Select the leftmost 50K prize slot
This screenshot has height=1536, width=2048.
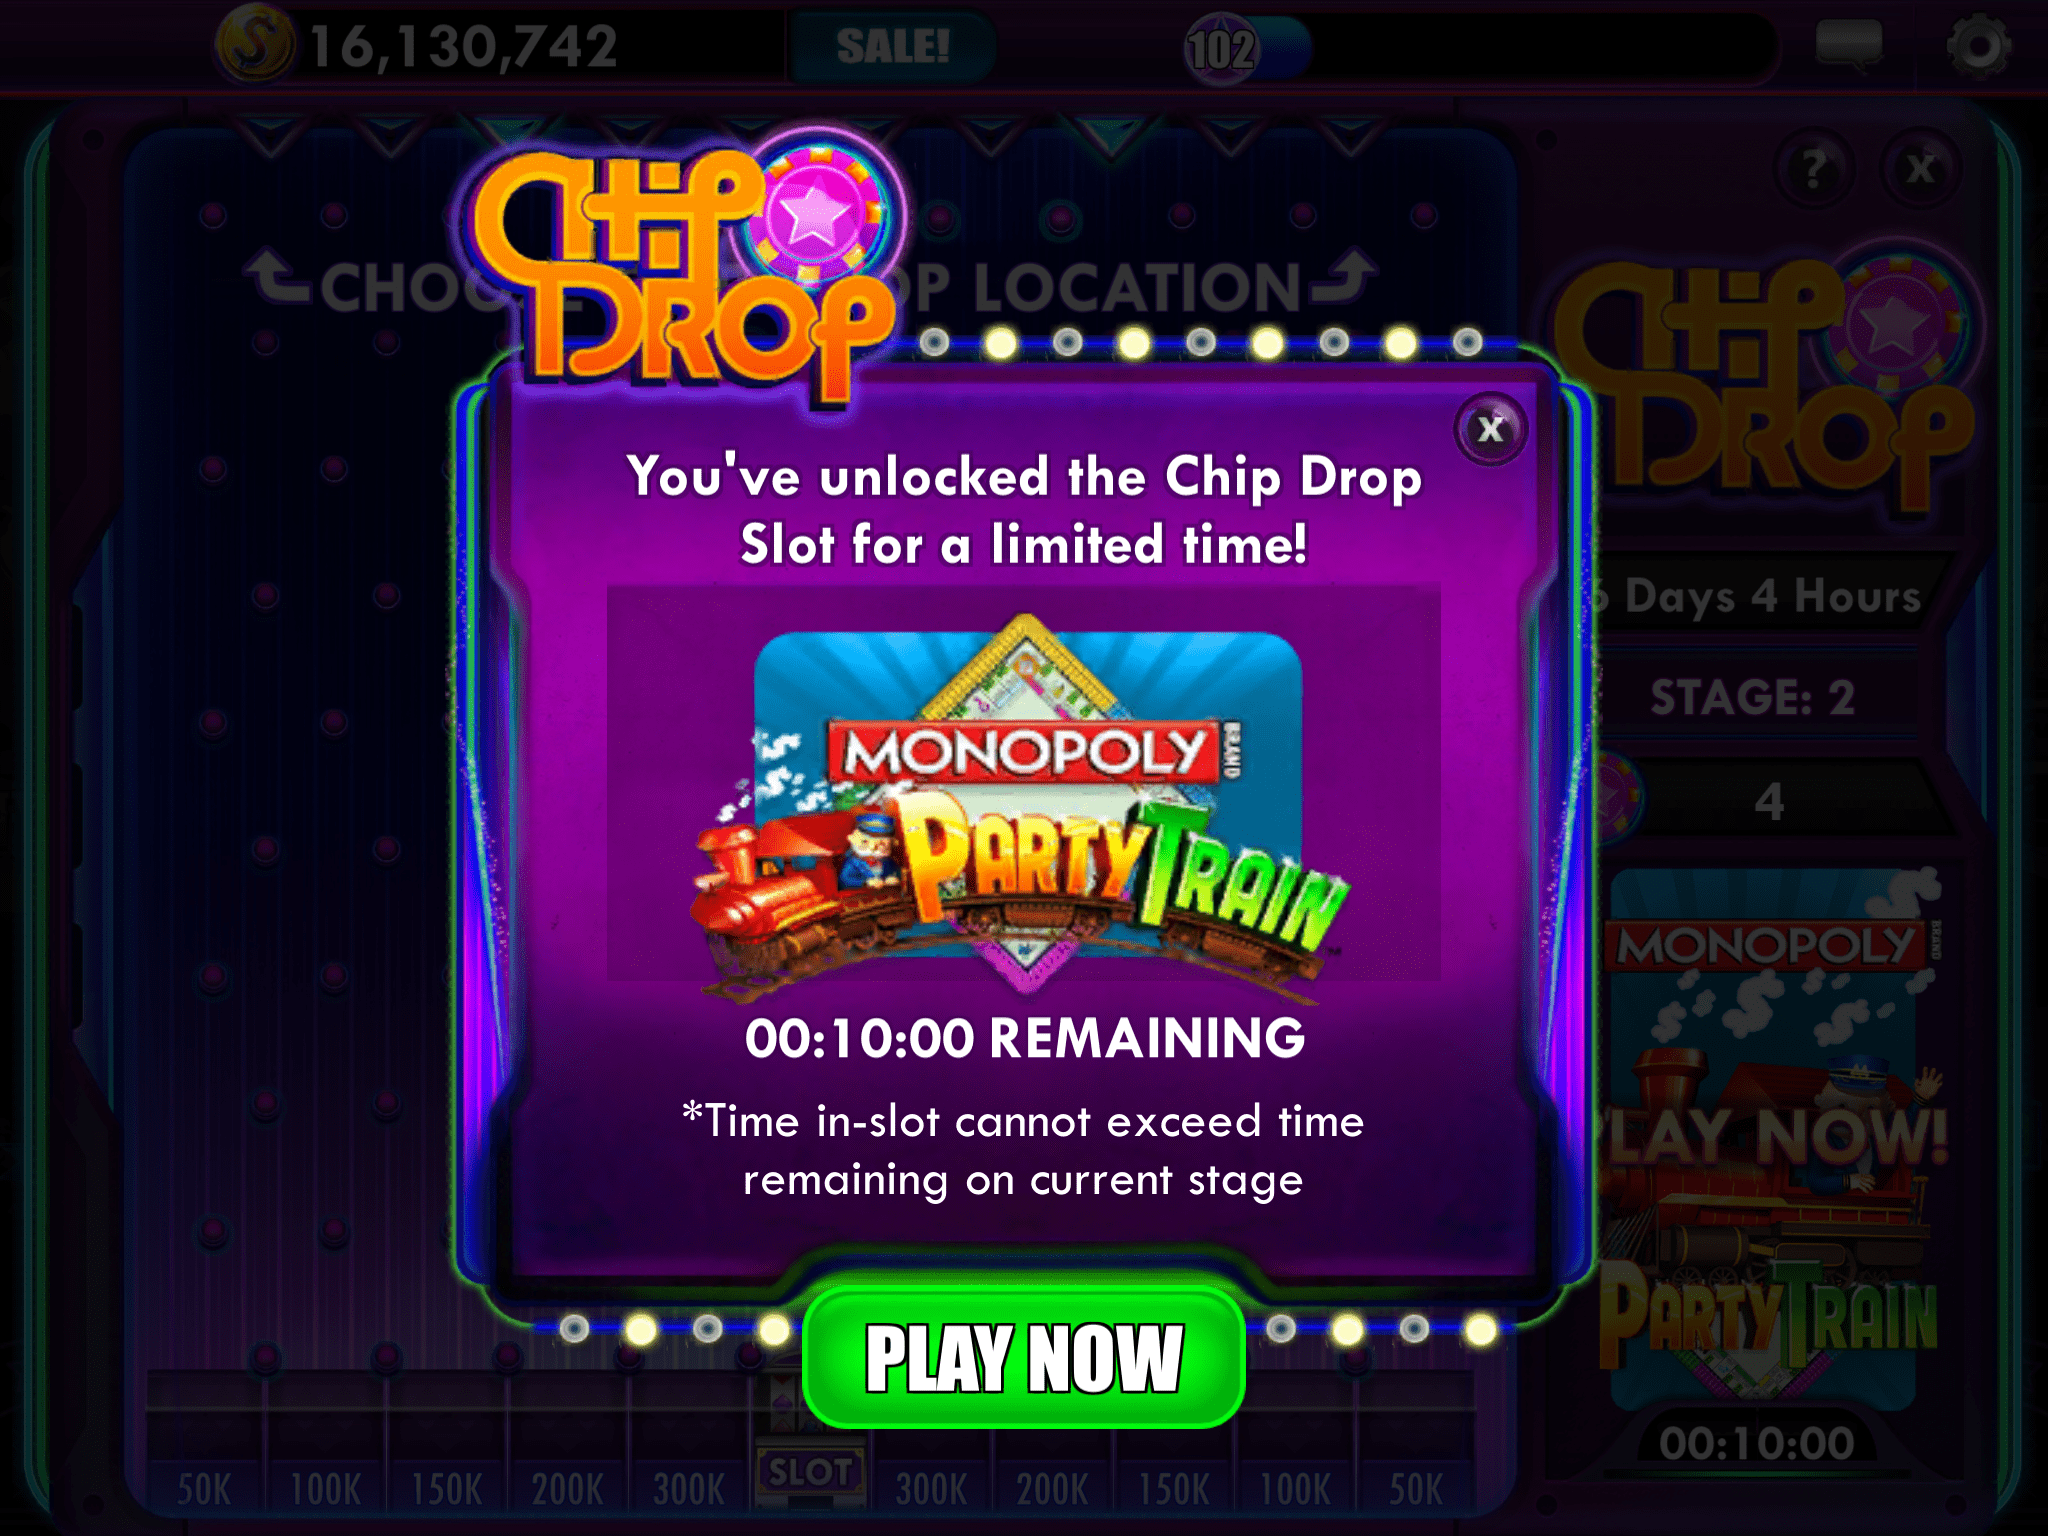(x=205, y=1488)
